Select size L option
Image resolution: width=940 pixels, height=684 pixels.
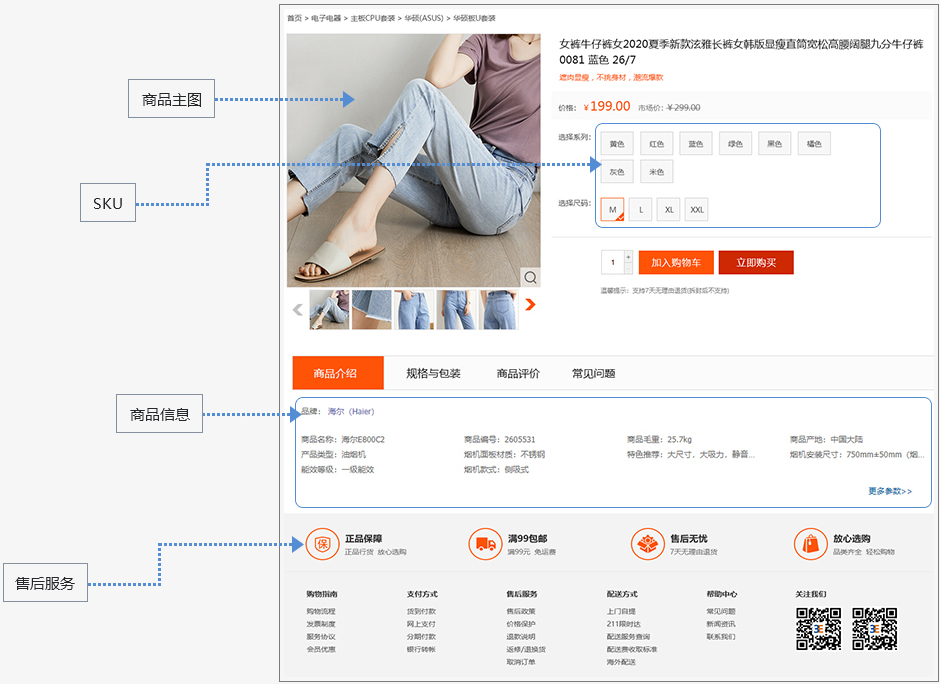coord(640,210)
